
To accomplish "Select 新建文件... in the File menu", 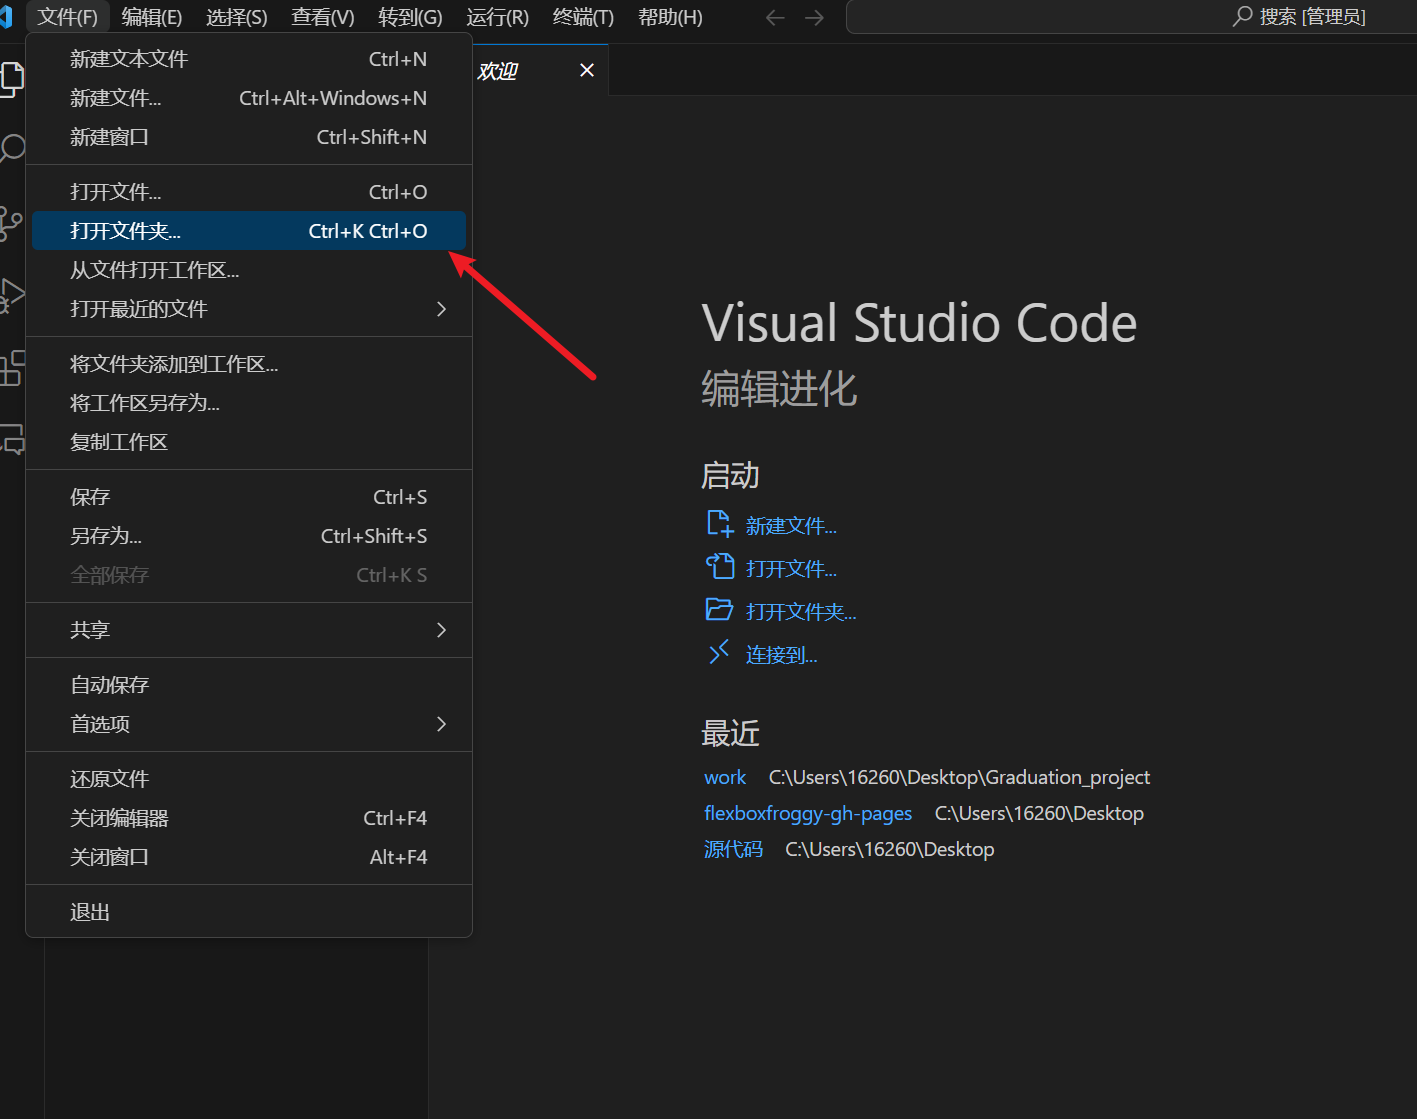I will coord(249,98).
